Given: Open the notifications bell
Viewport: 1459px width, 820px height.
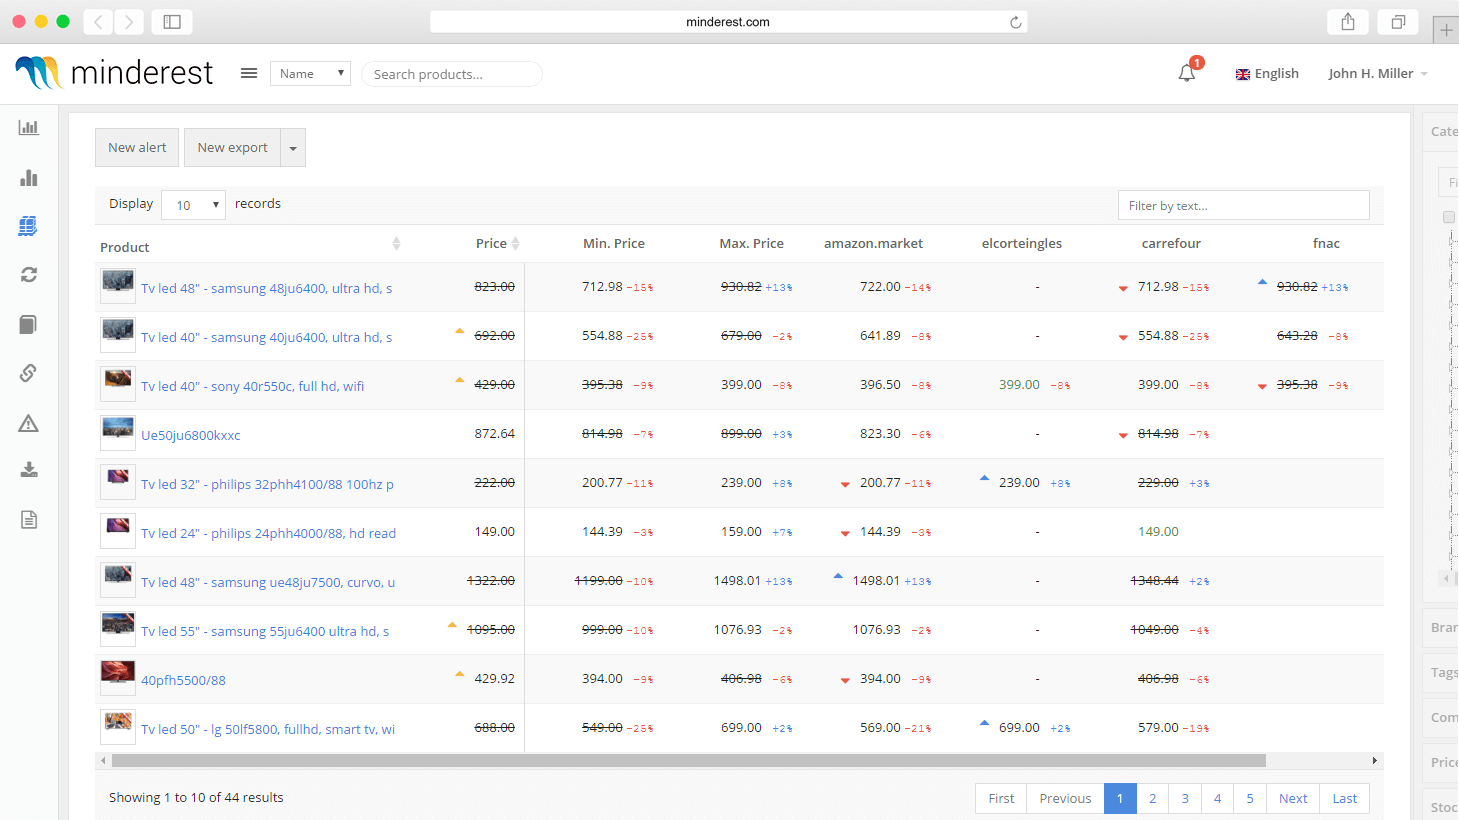Looking at the screenshot, I should 1187,73.
